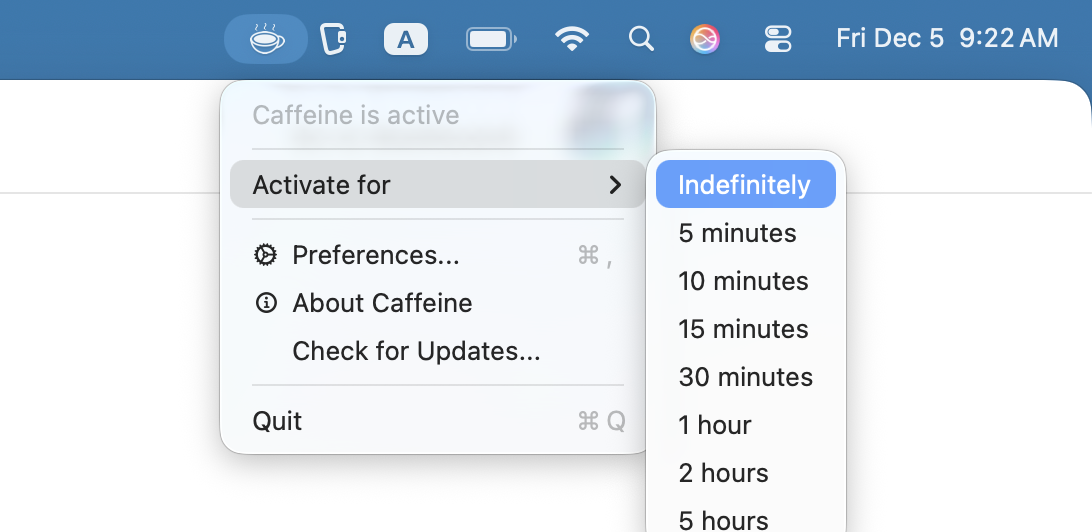1092x532 pixels.
Task: Click the input source 'A' icon
Action: (x=405, y=39)
